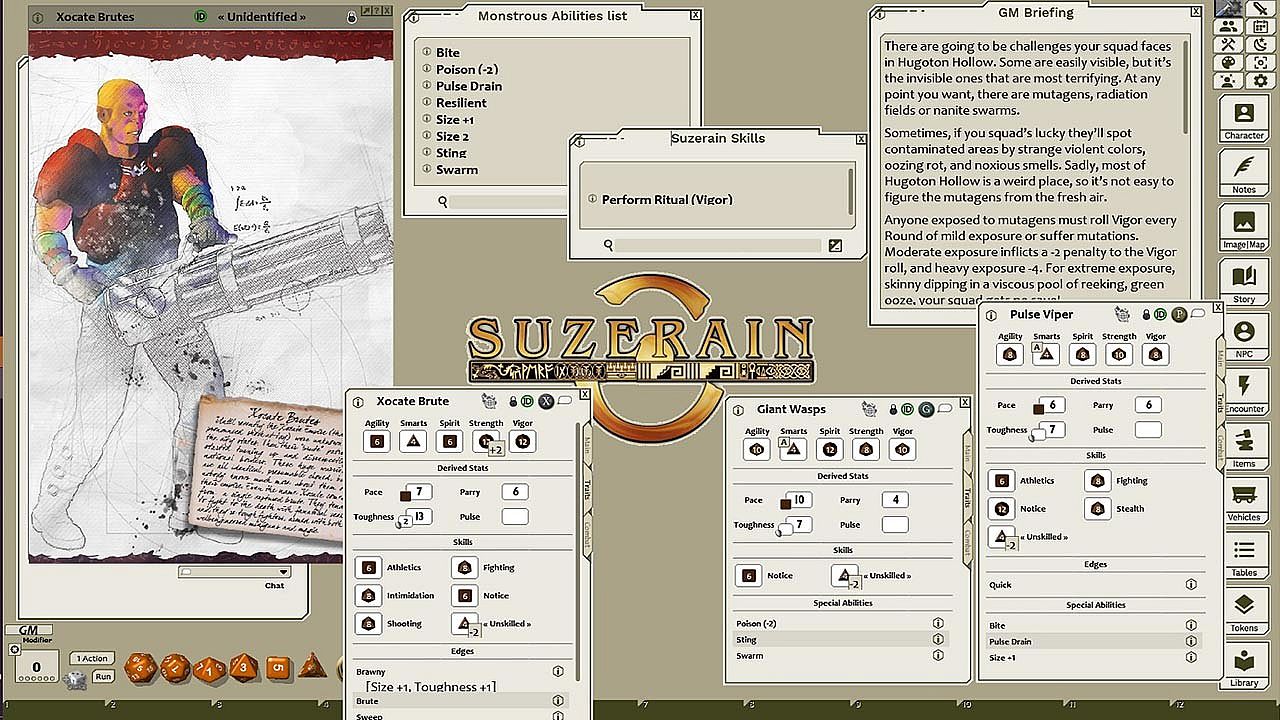Open the Character sidebar panel
Viewport: 1280px width, 720px height.
click(x=1243, y=120)
